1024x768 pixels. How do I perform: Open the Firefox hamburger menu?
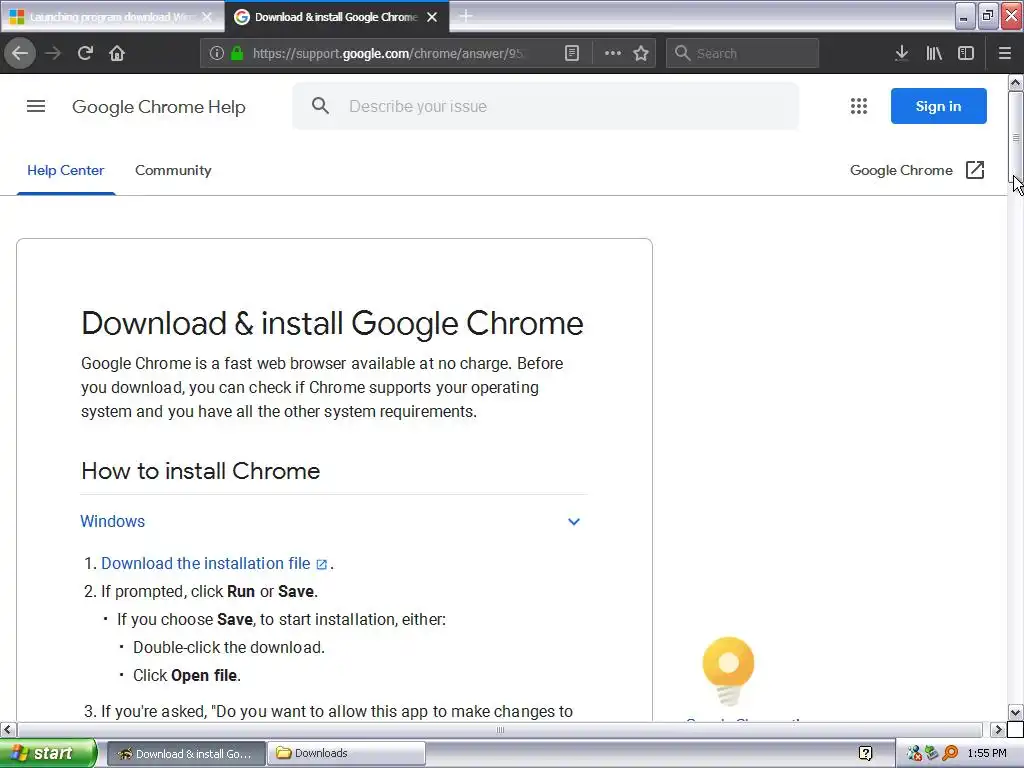coord(1004,53)
